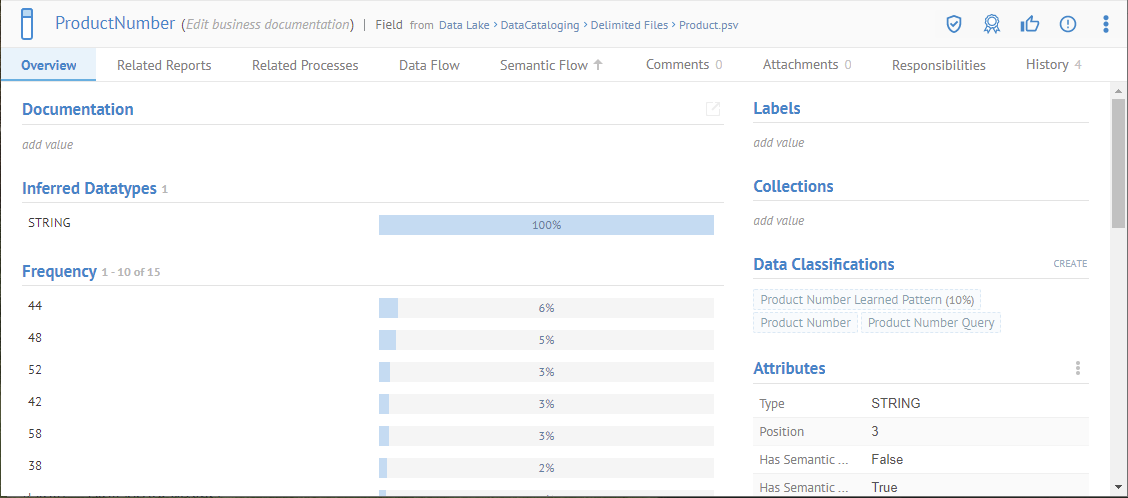Select the Semantic Flow tab

(551, 65)
